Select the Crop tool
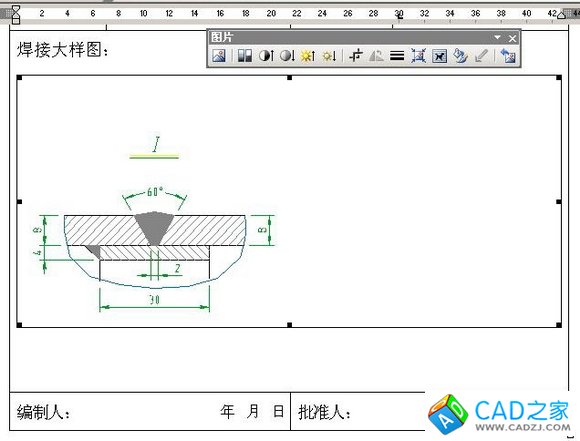The height and width of the screenshot is (441, 580). [356, 56]
